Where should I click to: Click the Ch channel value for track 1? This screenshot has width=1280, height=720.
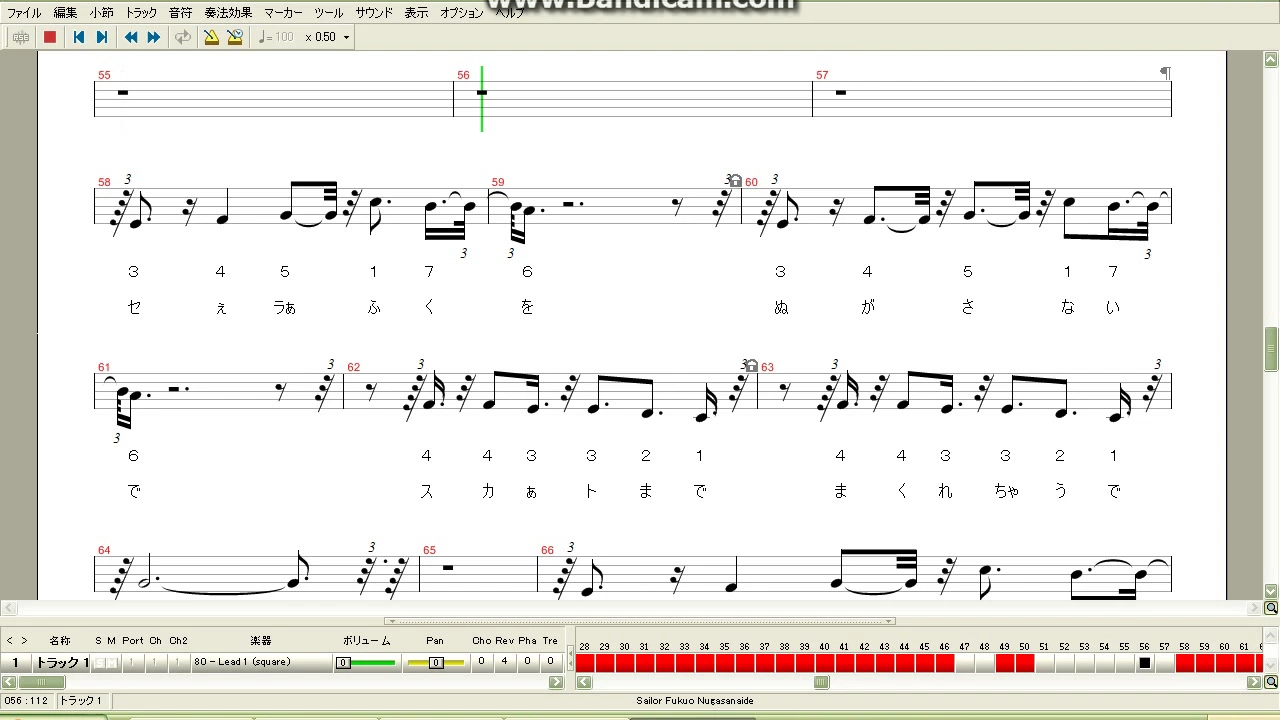[155, 662]
